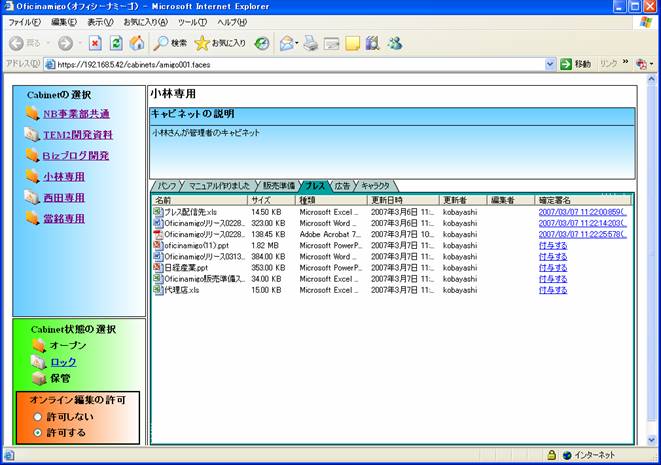Choose オープン cabinet state
Viewport: 661px width, 465px height.
coord(67,345)
